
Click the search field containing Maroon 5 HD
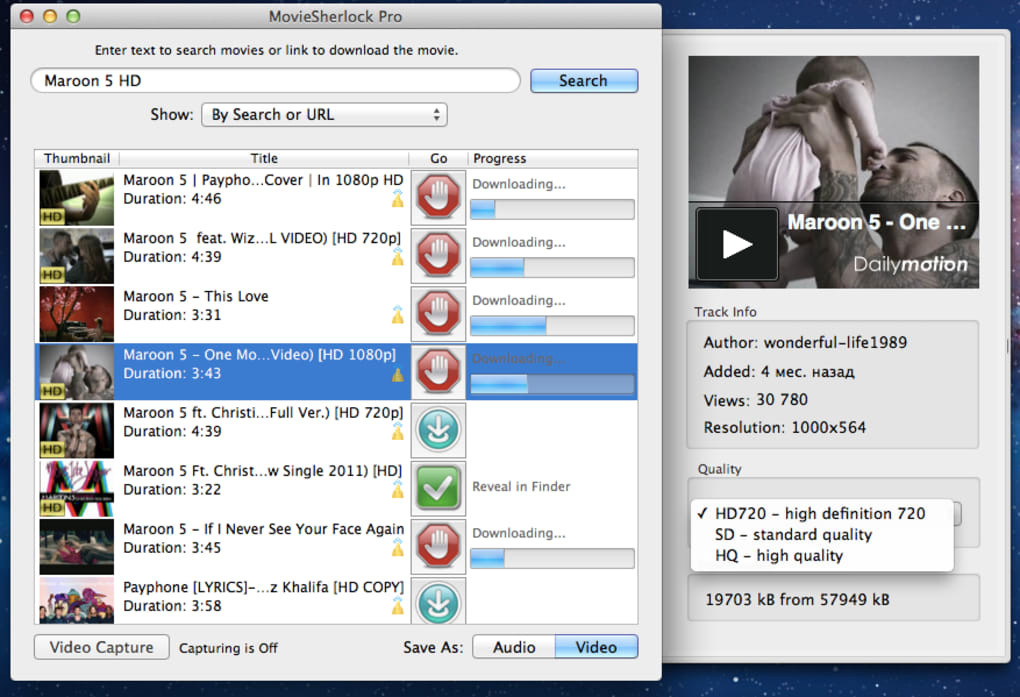276,81
